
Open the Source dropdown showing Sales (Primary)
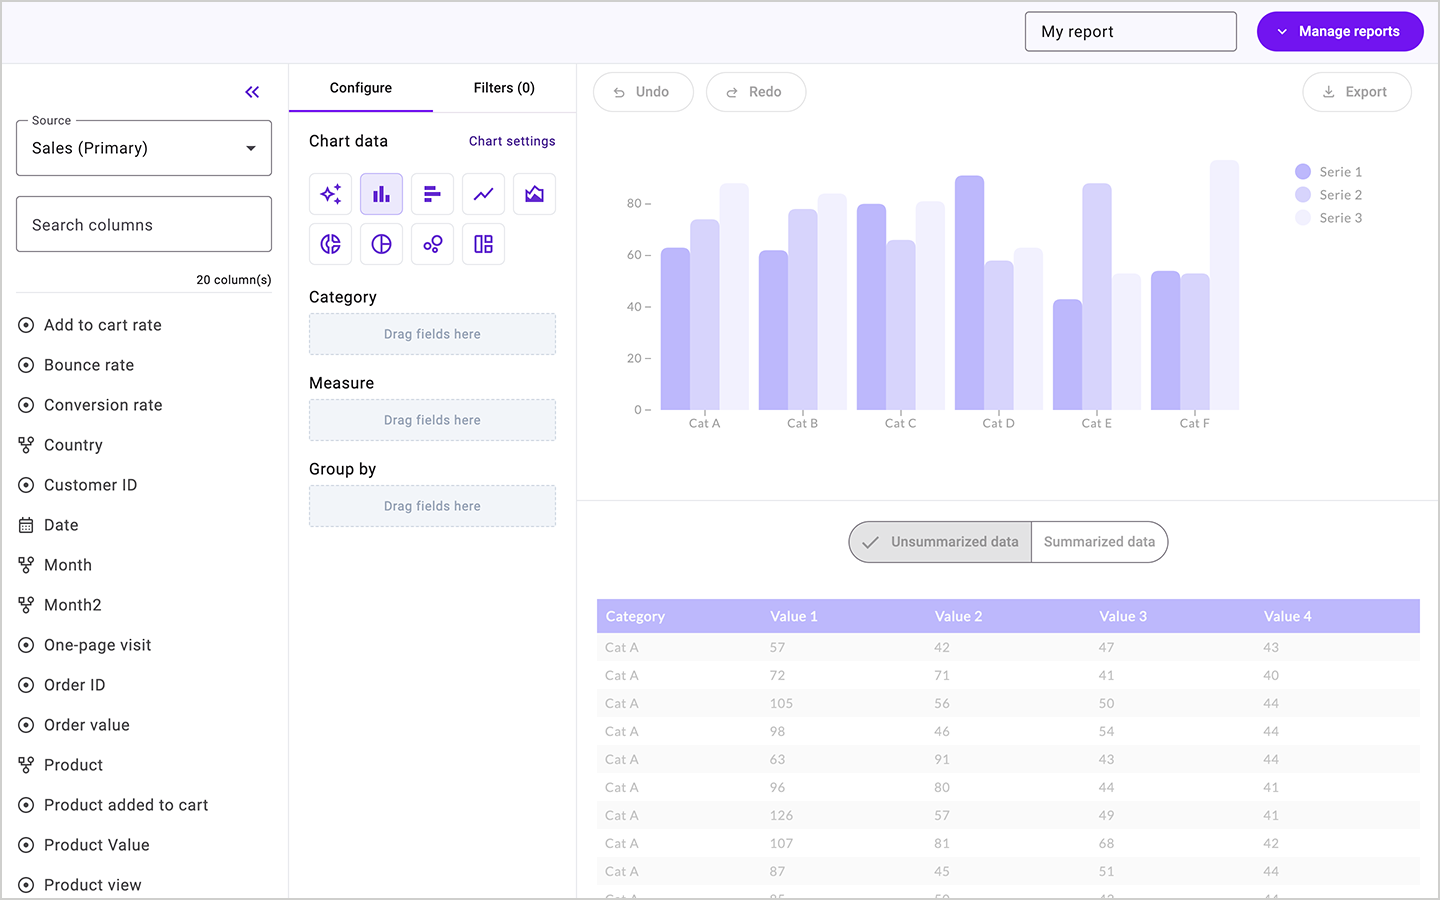point(143,147)
